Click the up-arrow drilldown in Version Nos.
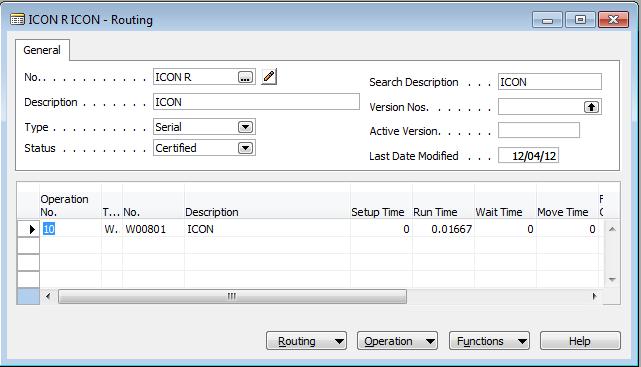 pos(591,107)
